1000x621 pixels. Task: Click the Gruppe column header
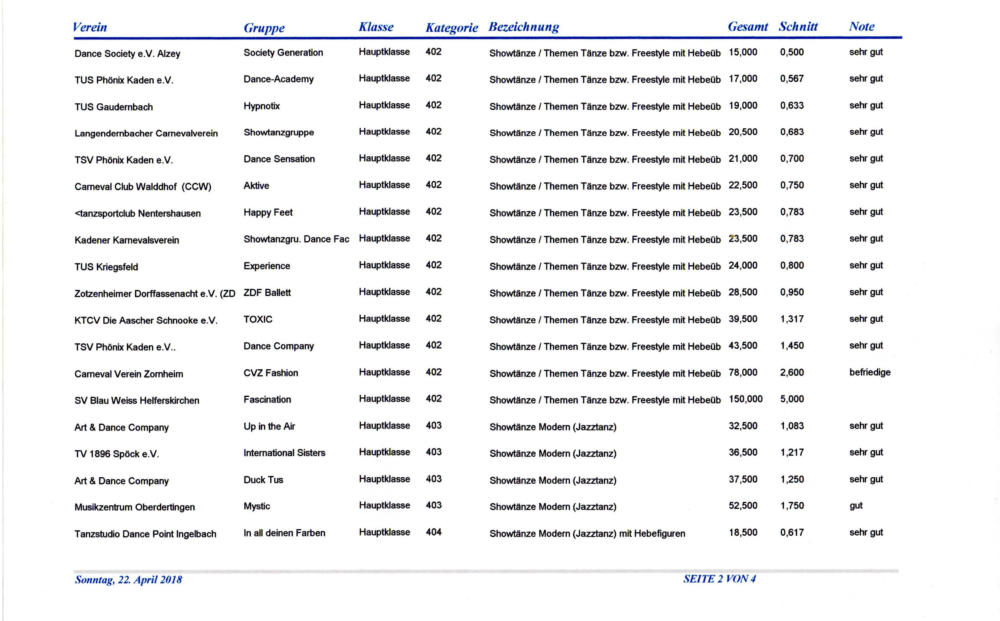pos(264,27)
